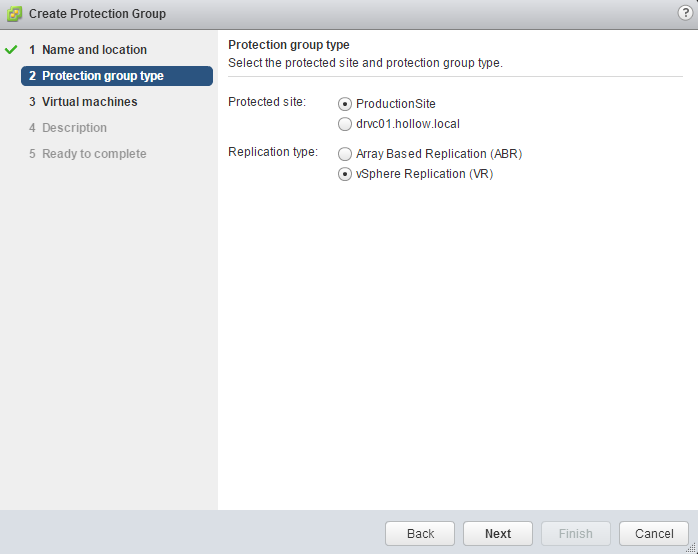698x554 pixels.
Task: Select Array Based Replication (ABR) option
Action: click(346, 154)
